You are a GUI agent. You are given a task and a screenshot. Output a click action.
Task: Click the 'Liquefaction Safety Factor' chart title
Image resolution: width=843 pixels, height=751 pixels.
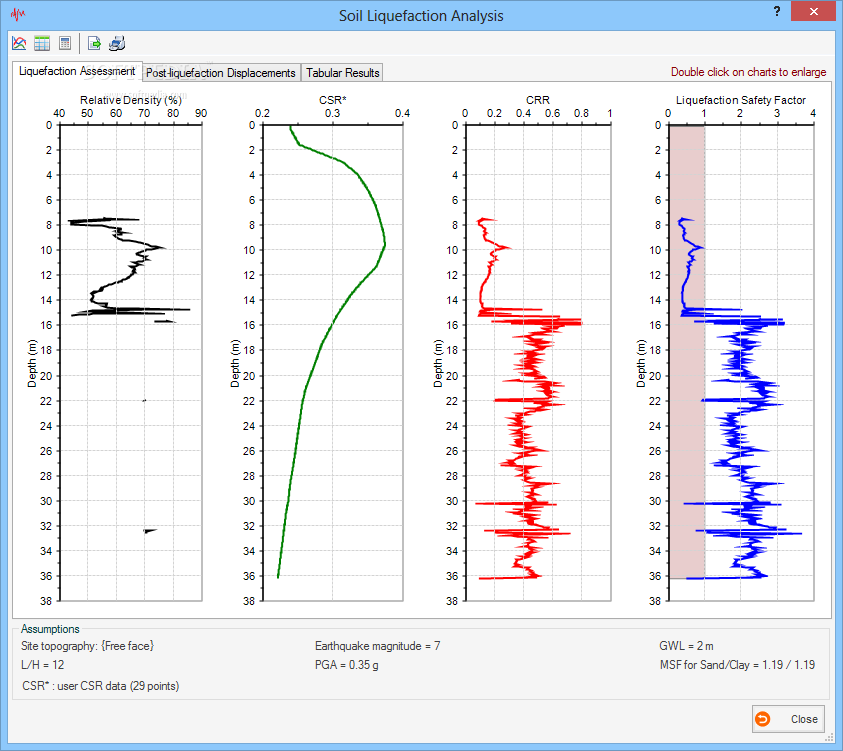point(741,100)
